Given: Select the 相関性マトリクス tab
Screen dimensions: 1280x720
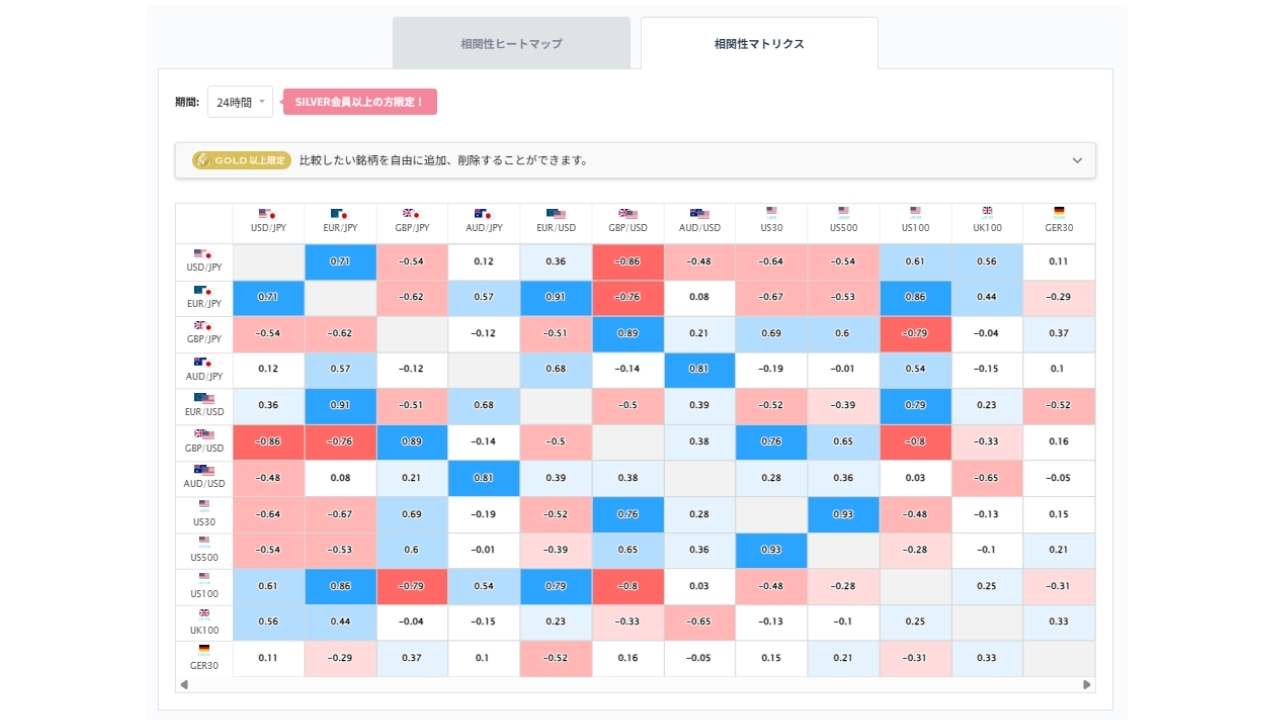Looking at the screenshot, I should 759,43.
